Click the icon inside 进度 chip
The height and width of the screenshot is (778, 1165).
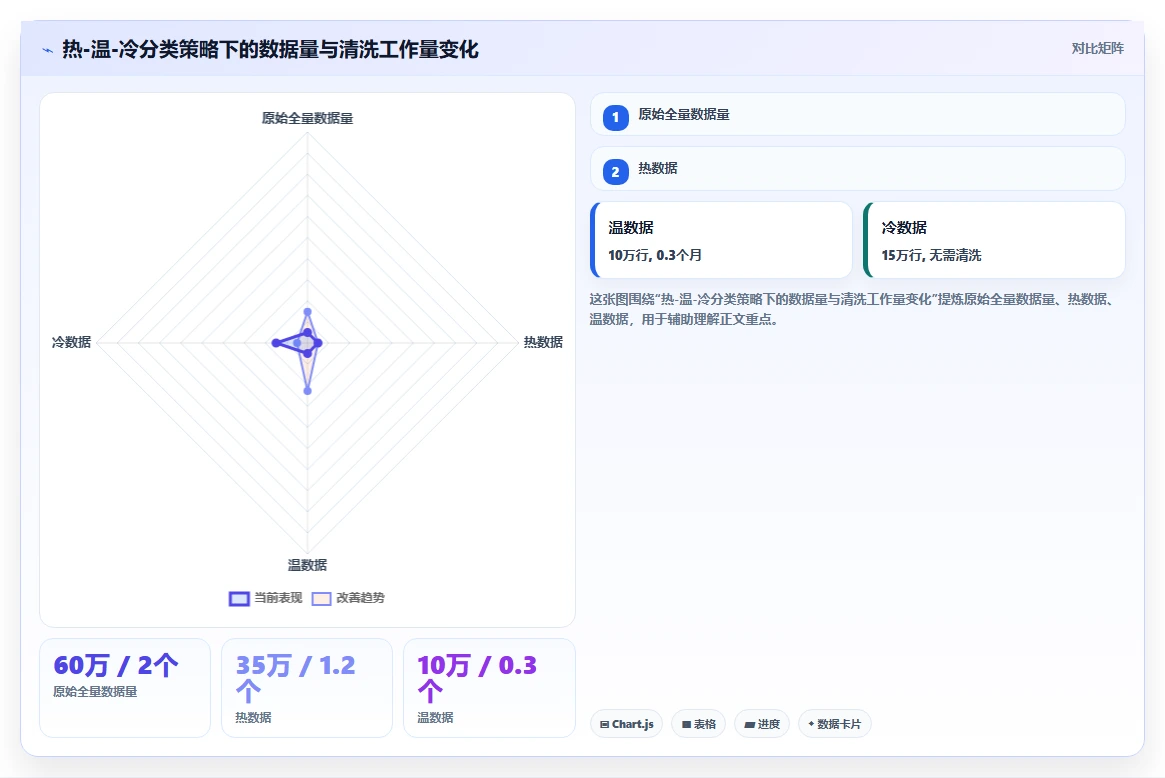750,724
